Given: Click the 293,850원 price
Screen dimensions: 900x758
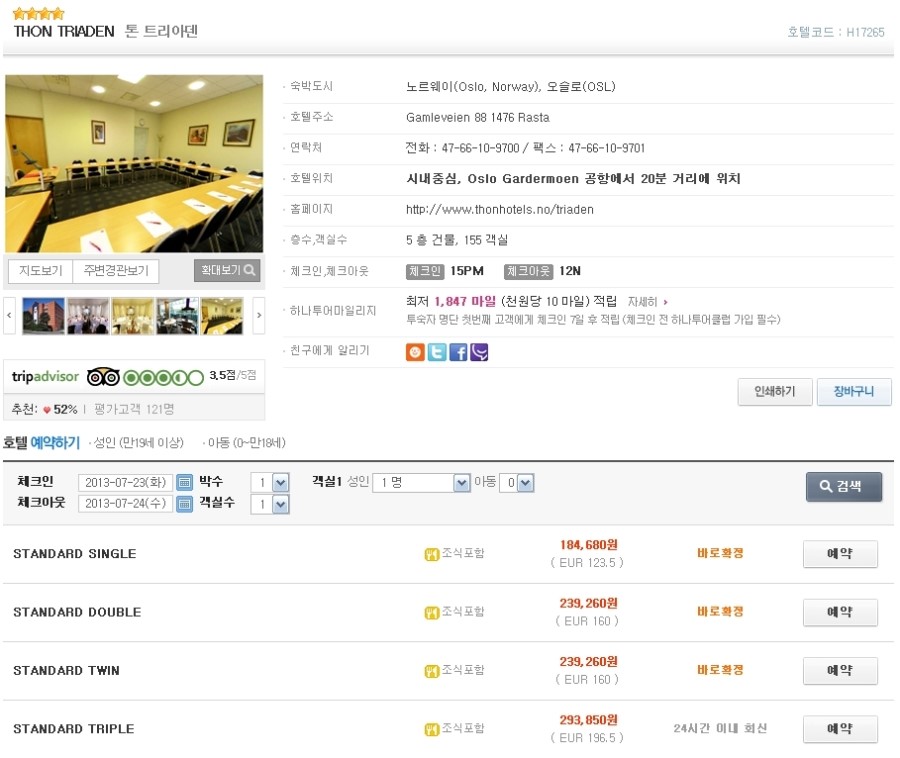Looking at the screenshot, I should pos(588,720).
